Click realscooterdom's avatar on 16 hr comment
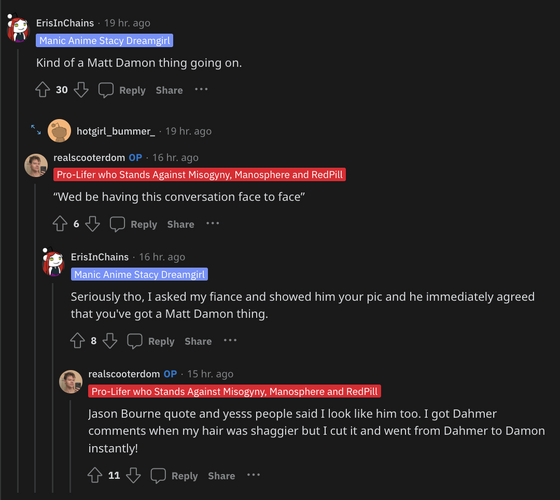Screen dimensions: 560x500 (36, 165)
